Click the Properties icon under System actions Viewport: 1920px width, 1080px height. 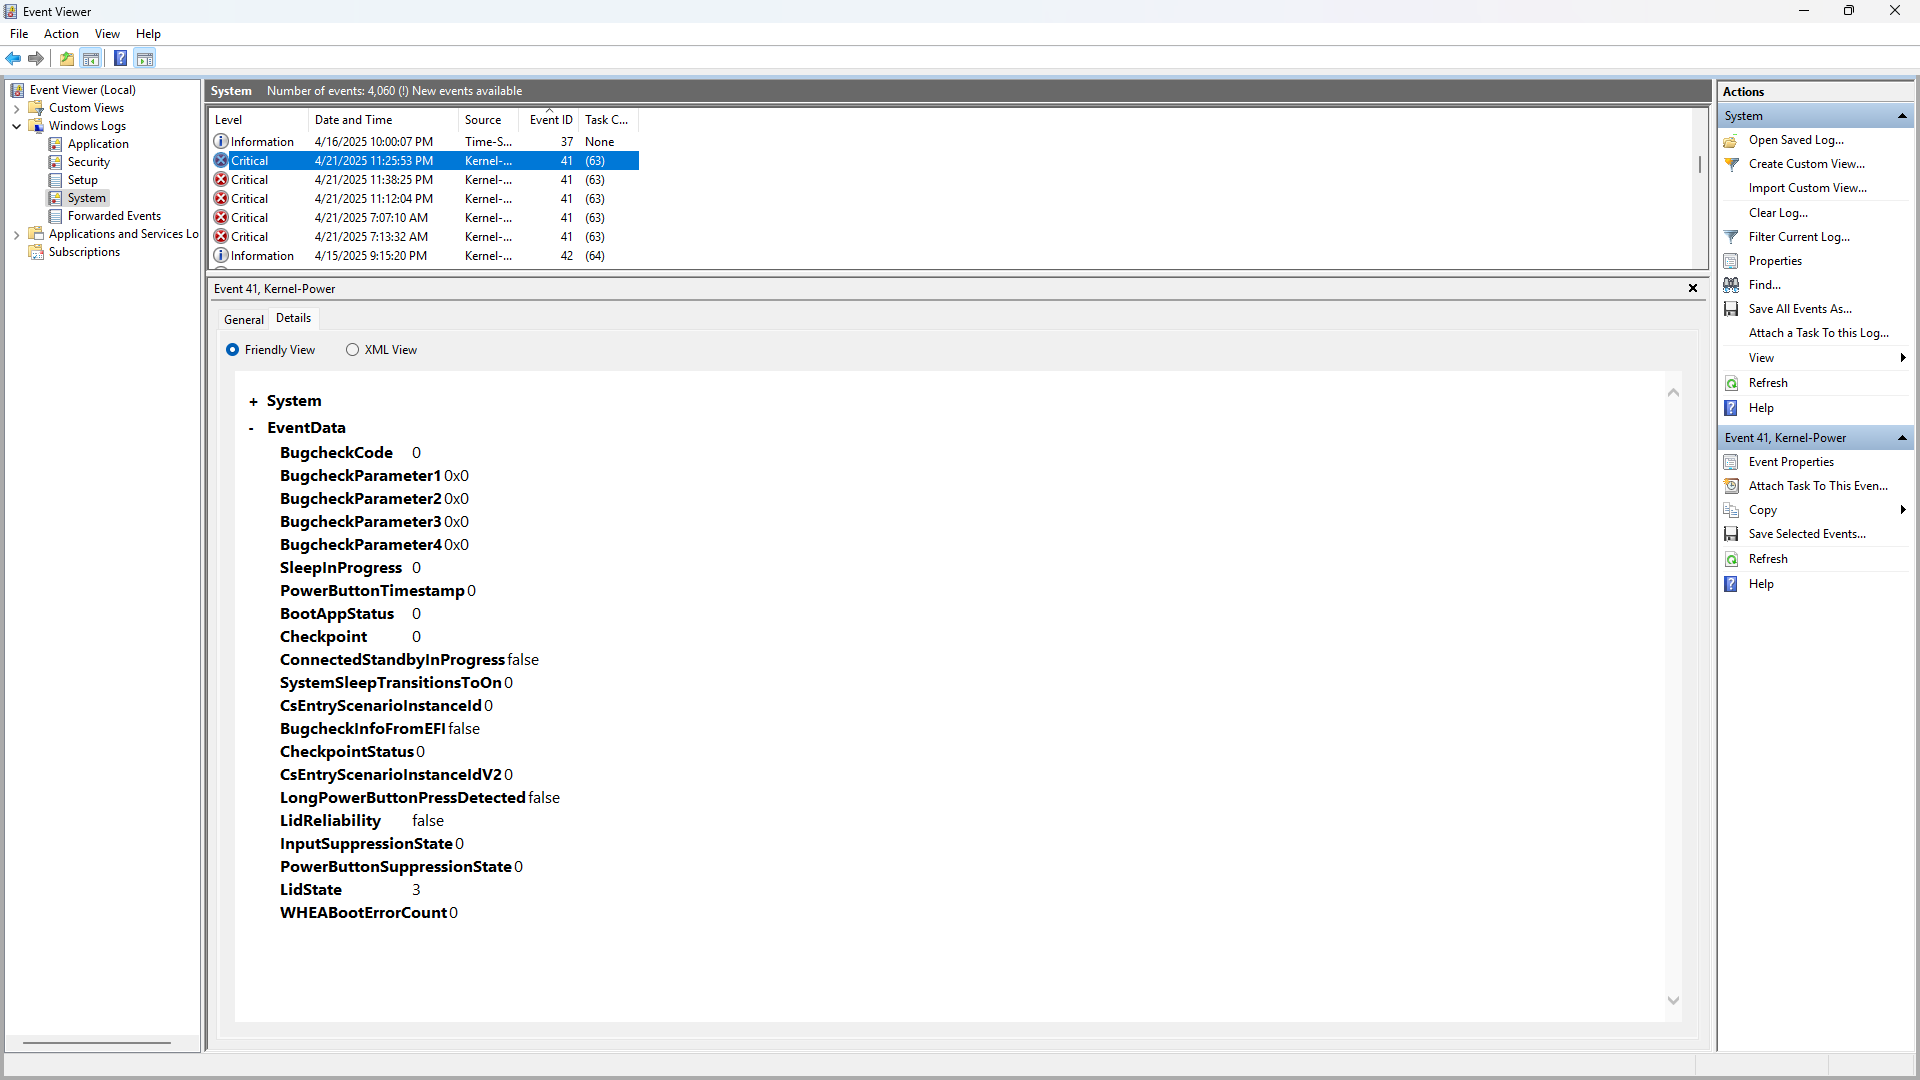click(1731, 262)
